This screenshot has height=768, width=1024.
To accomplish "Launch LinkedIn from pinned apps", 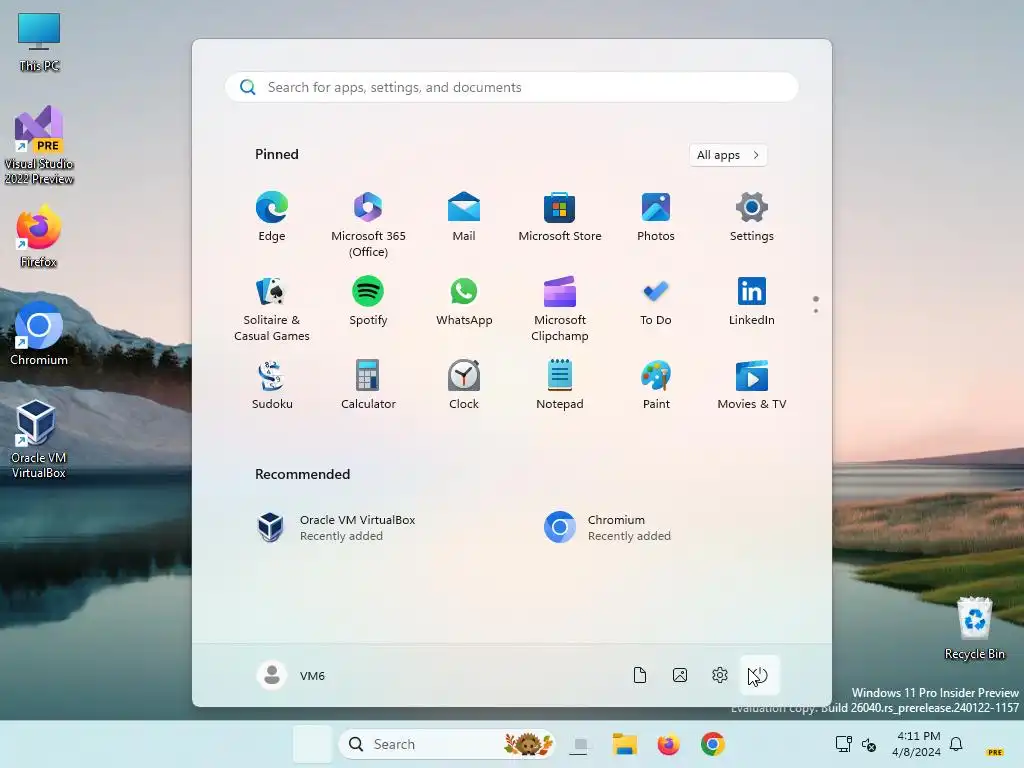I will tap(752, 301).
